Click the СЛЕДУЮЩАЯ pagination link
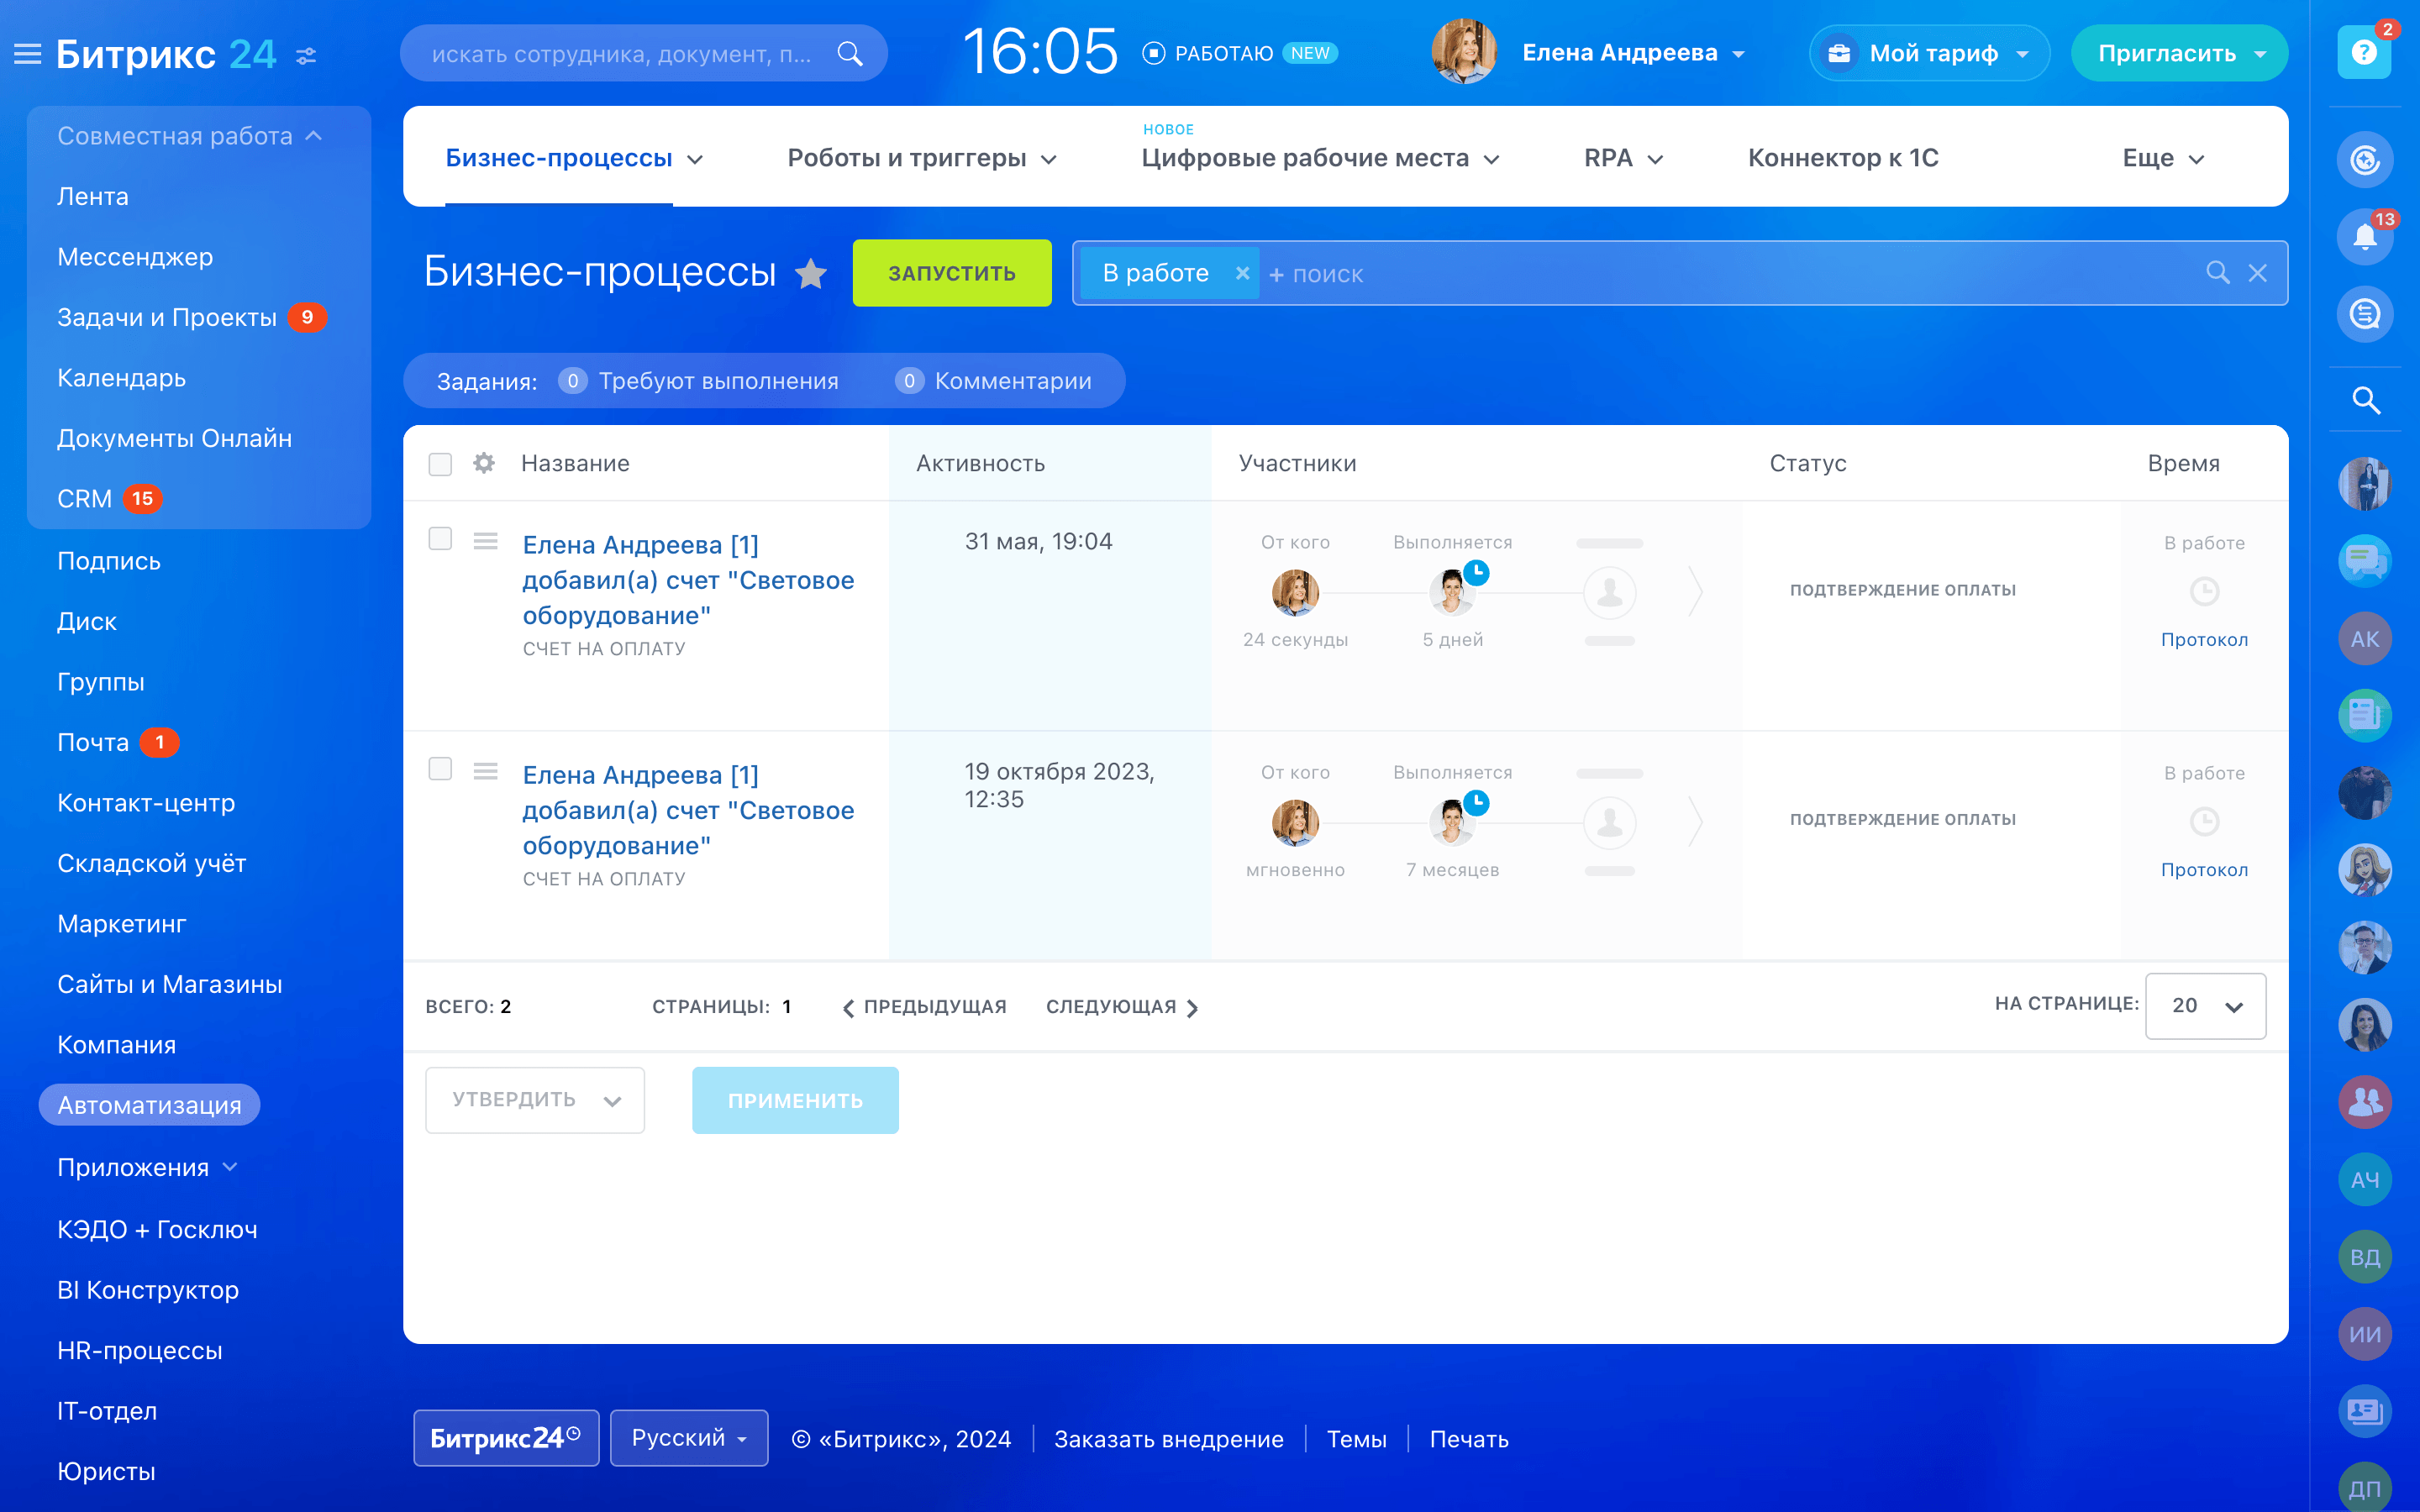 (x=1122, y=1007)
